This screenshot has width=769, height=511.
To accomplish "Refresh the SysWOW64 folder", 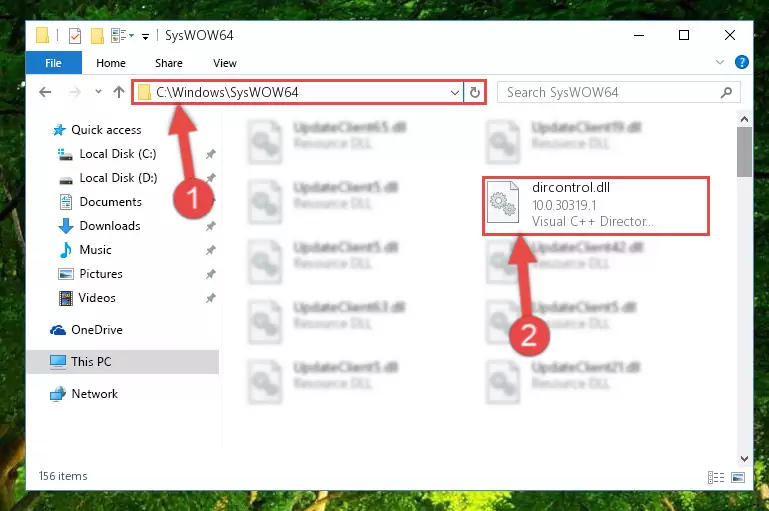I will point(475,92).
